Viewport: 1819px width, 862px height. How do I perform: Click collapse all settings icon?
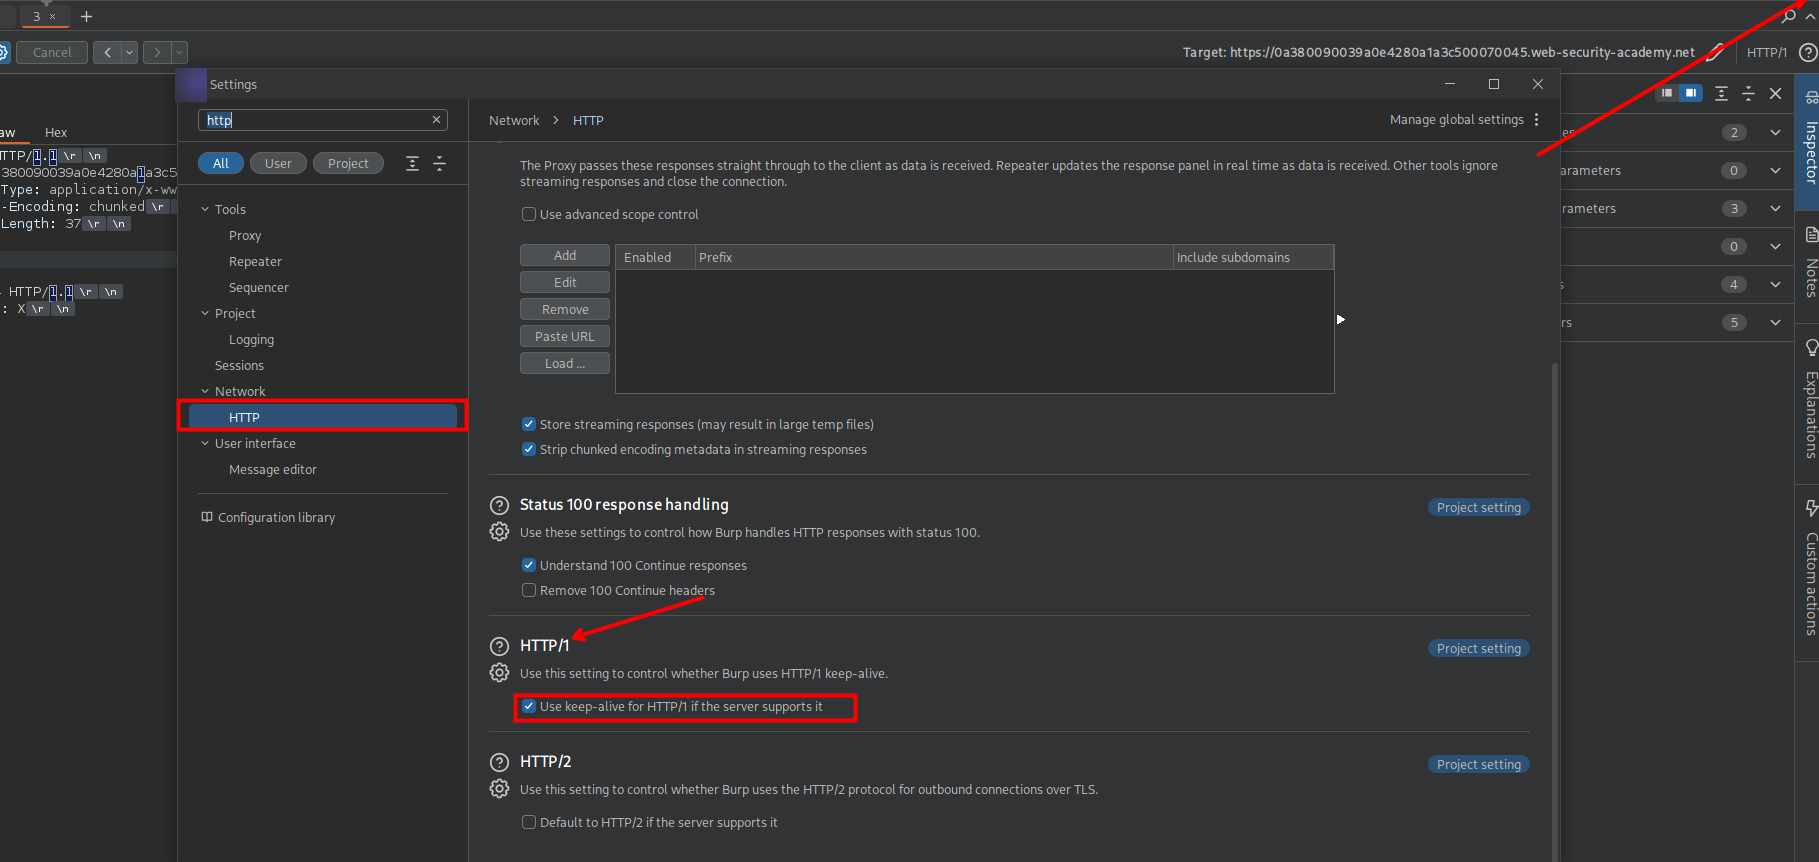click(x=439, y=164)
